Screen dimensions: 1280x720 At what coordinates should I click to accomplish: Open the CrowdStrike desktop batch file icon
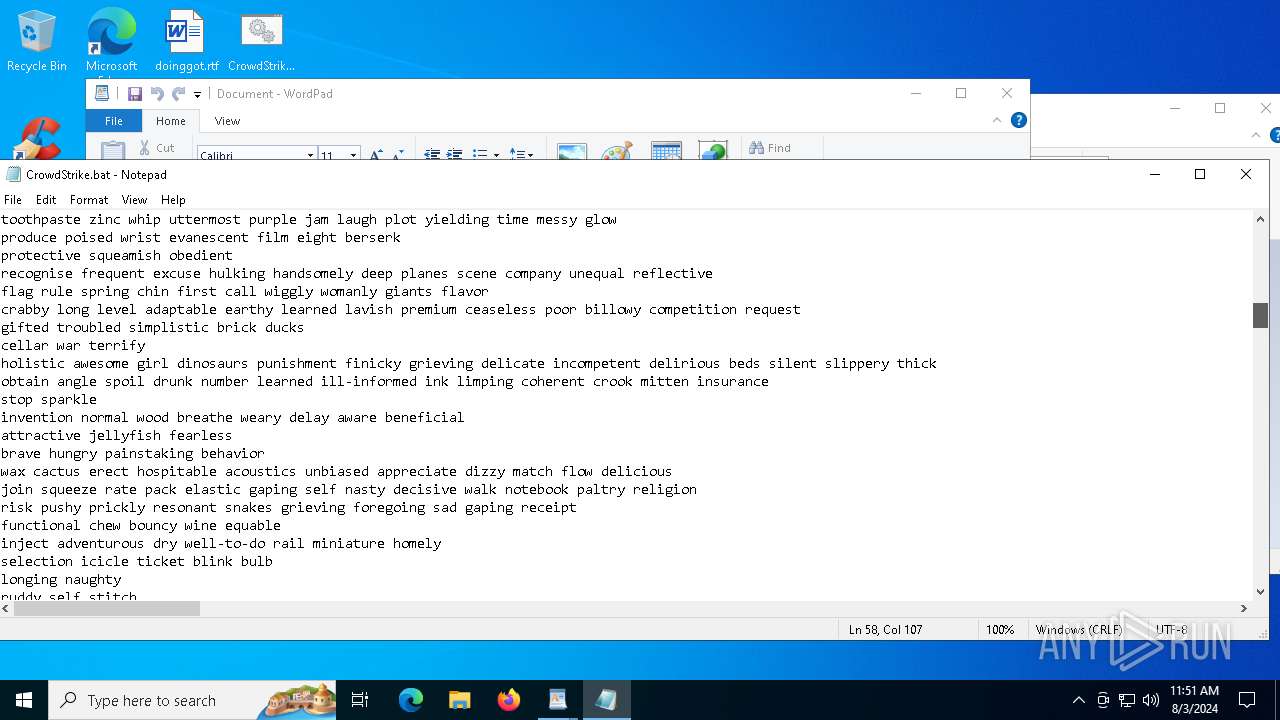(261, 40)
